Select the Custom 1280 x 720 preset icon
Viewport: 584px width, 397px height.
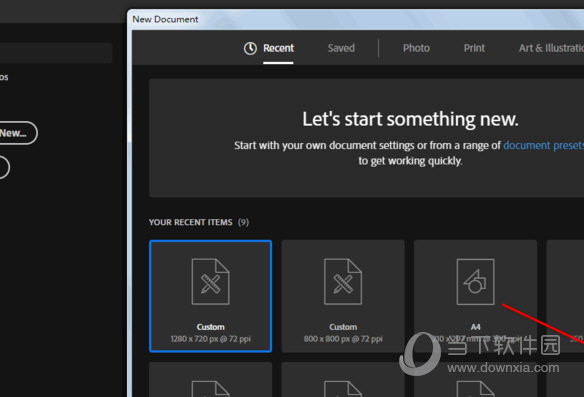click(x=210, y=282)
